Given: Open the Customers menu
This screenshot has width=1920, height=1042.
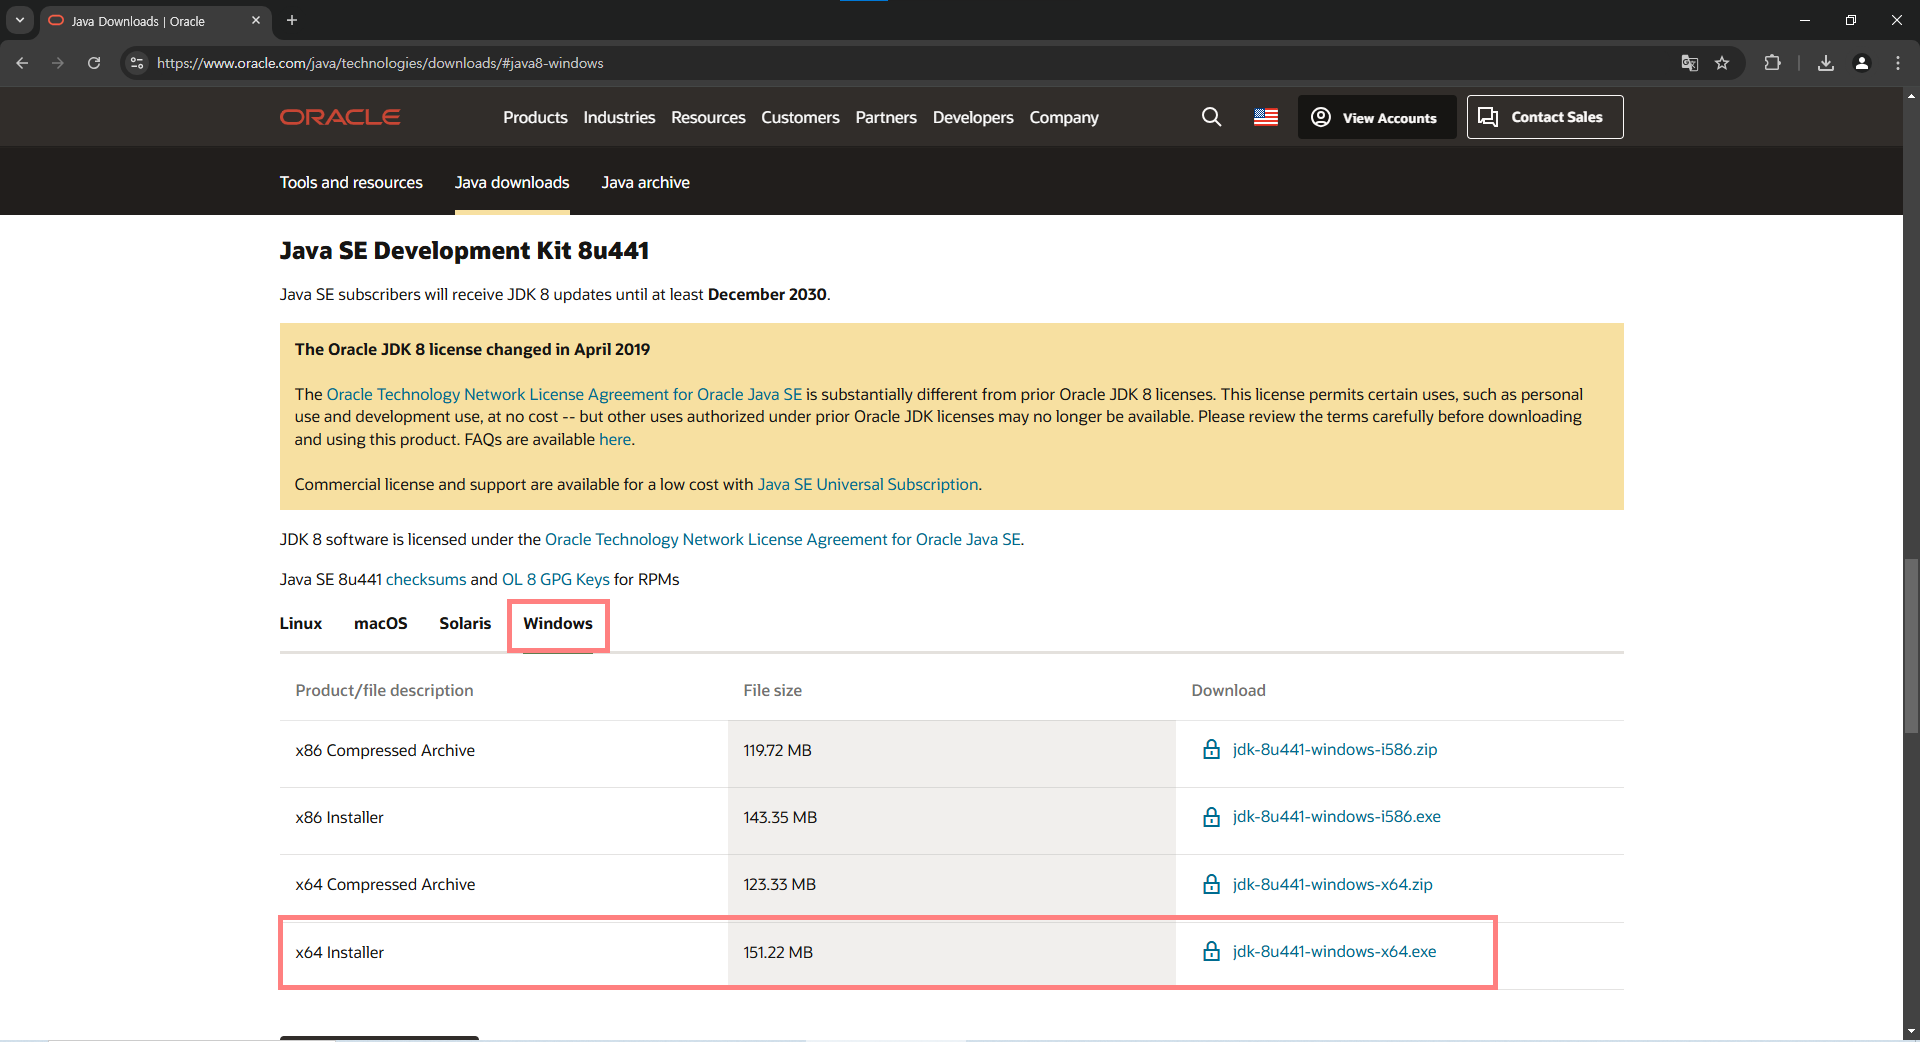Looking at the screenshot, I should click(800, 117).
